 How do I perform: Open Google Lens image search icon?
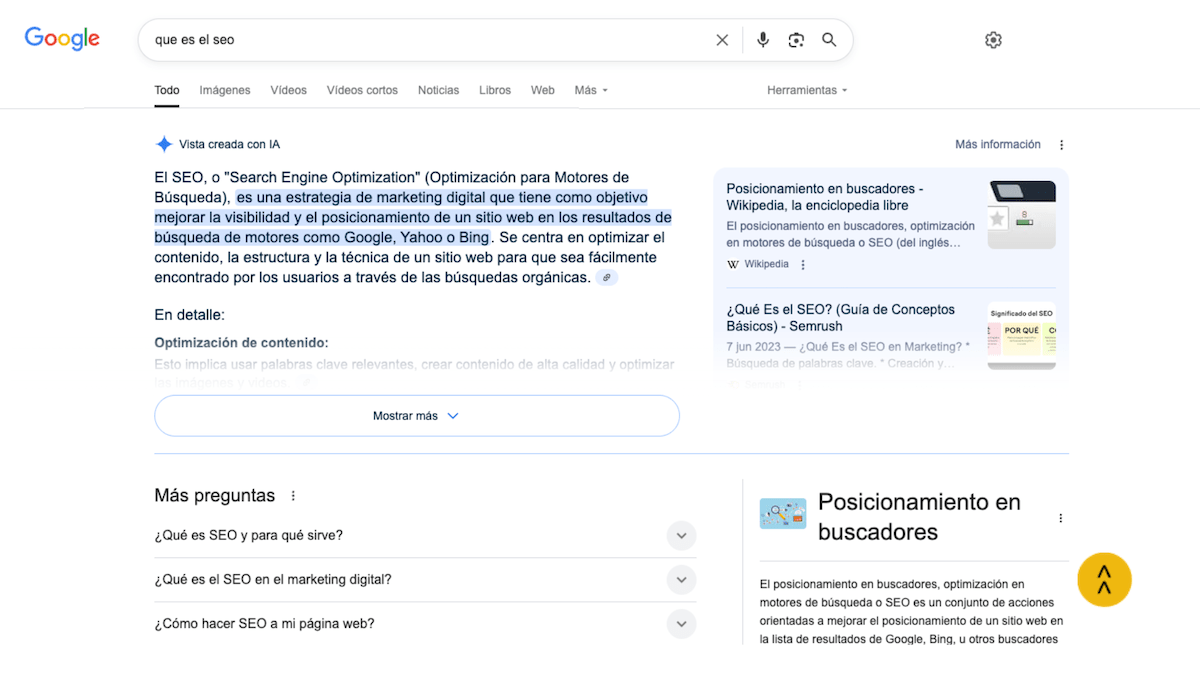(796, 40)
